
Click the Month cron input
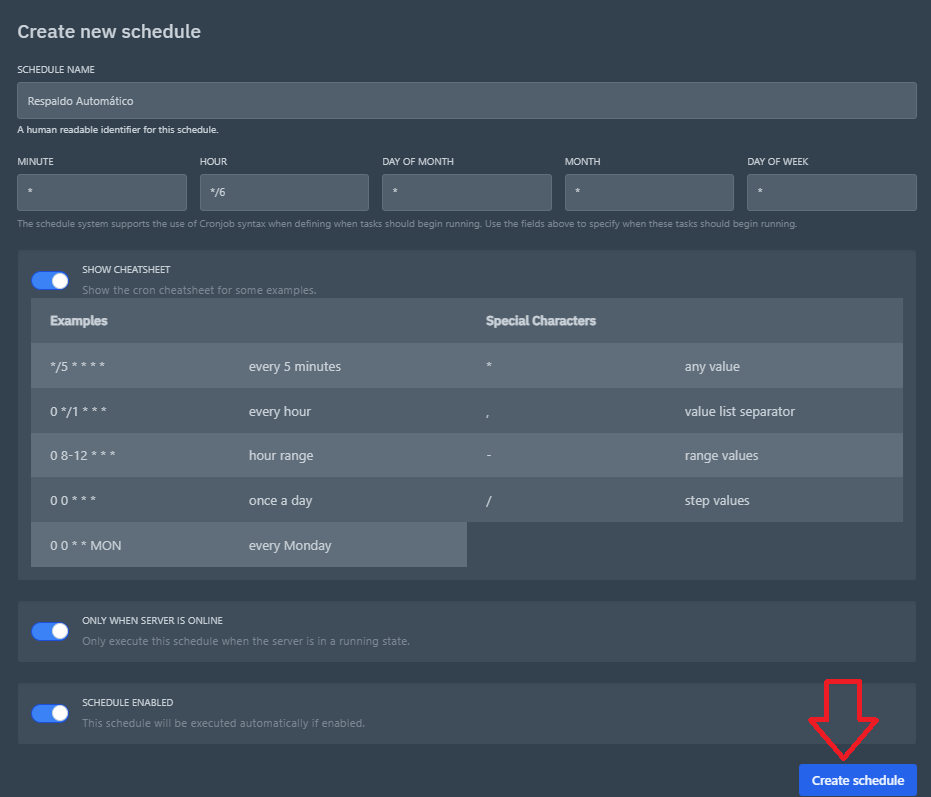point(649,192)
